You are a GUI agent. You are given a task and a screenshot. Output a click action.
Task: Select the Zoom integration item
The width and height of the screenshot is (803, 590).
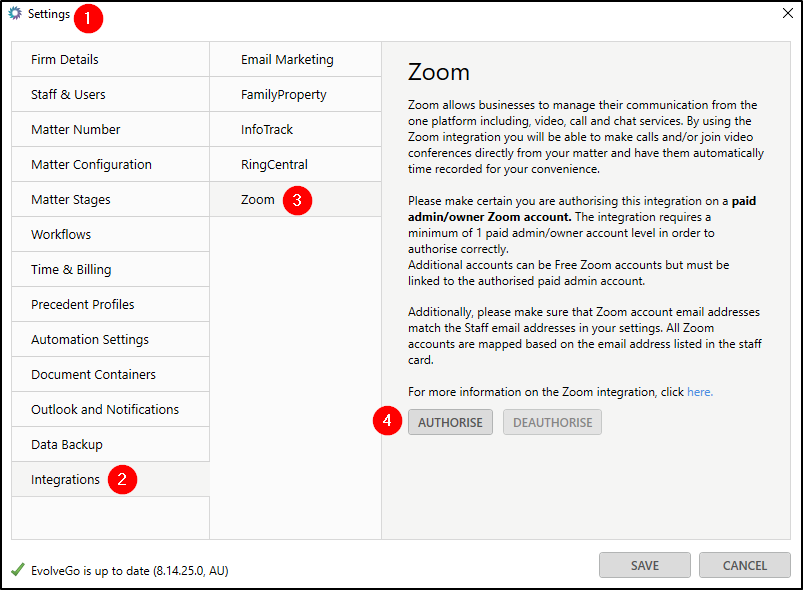[x=295, y=199]
